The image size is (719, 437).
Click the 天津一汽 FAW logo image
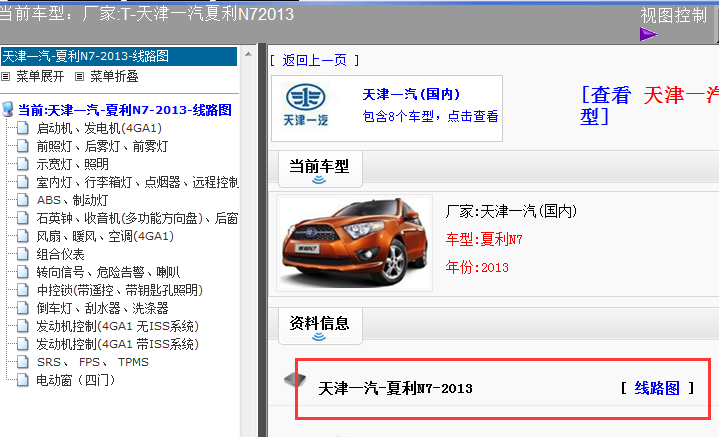(x=305, y=105)
